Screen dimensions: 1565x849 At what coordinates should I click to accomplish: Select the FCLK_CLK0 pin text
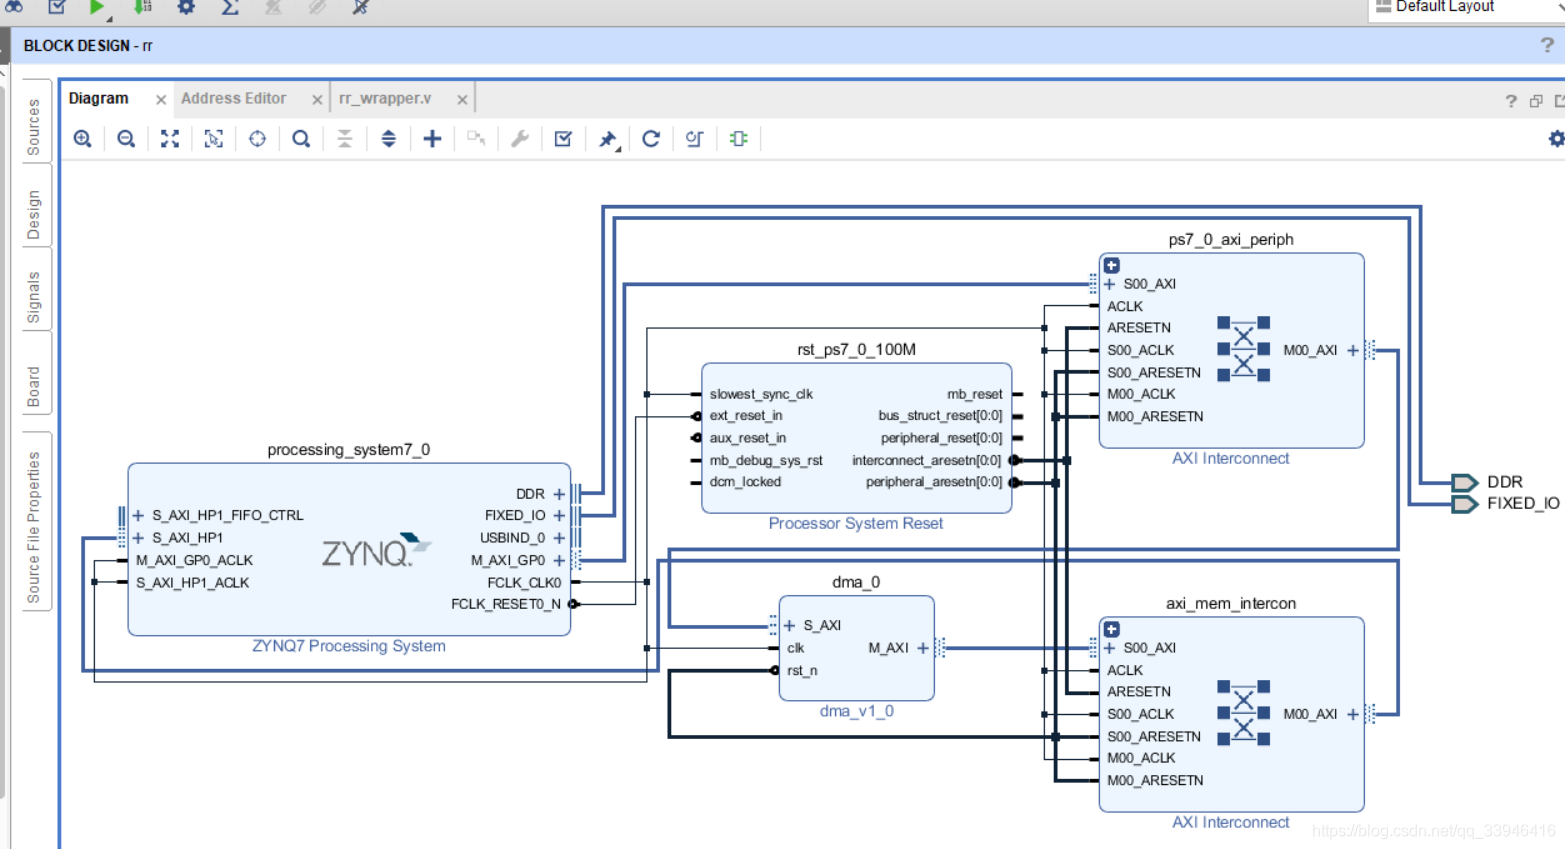524,582
